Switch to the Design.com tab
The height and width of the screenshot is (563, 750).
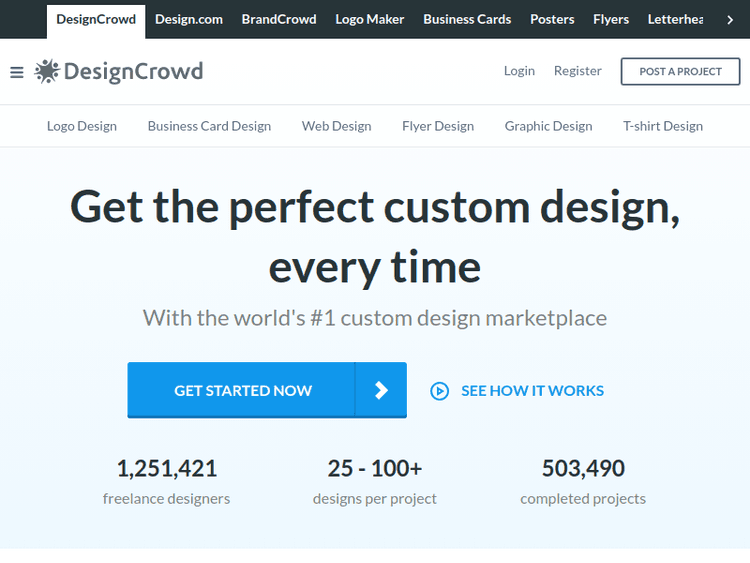[x=189, y=20]
